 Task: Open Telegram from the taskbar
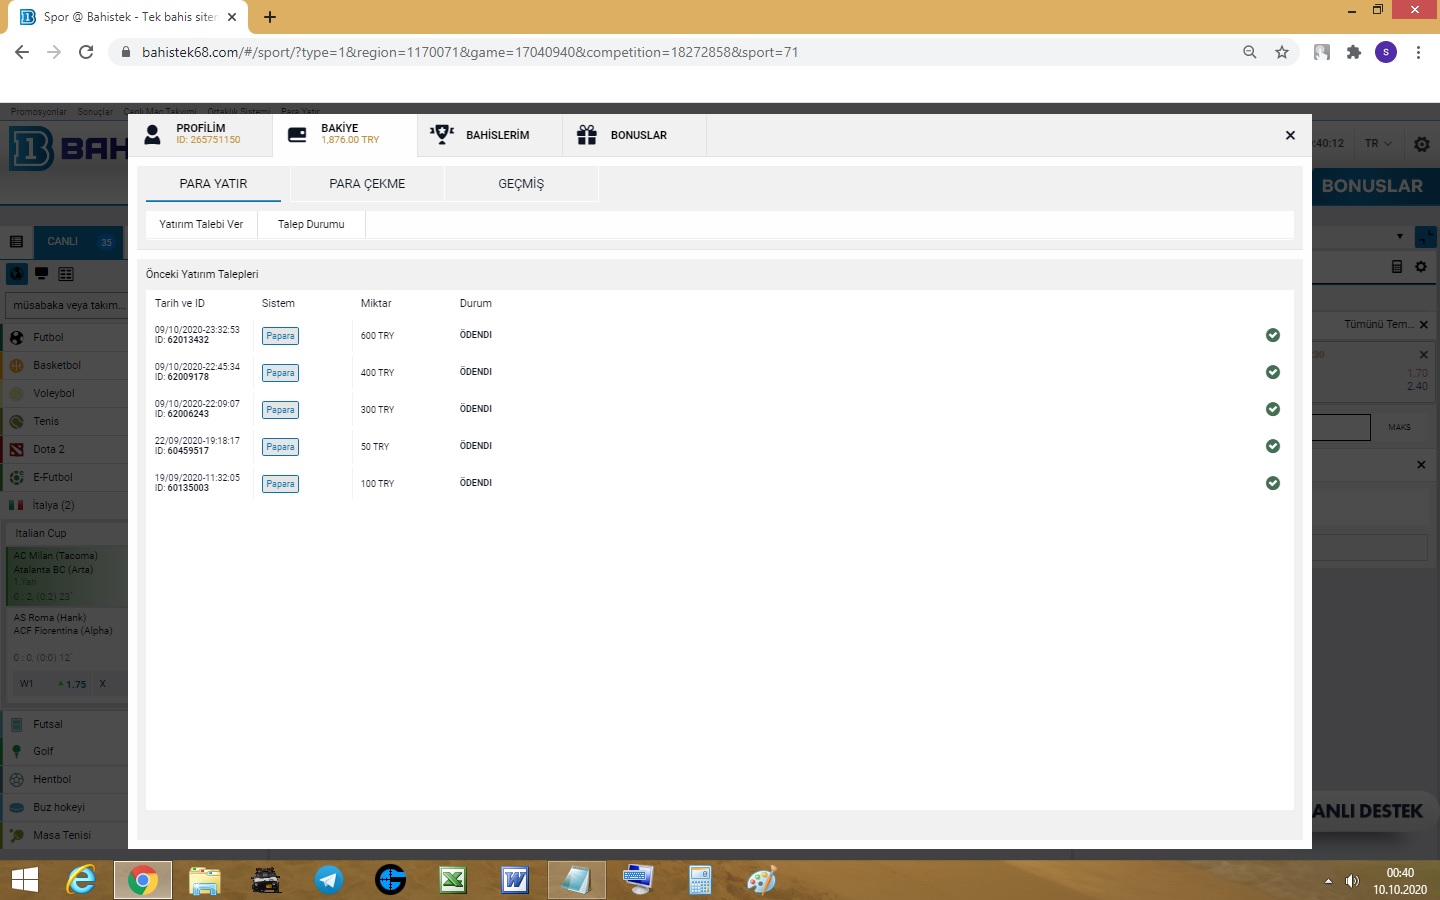point(329,880)
